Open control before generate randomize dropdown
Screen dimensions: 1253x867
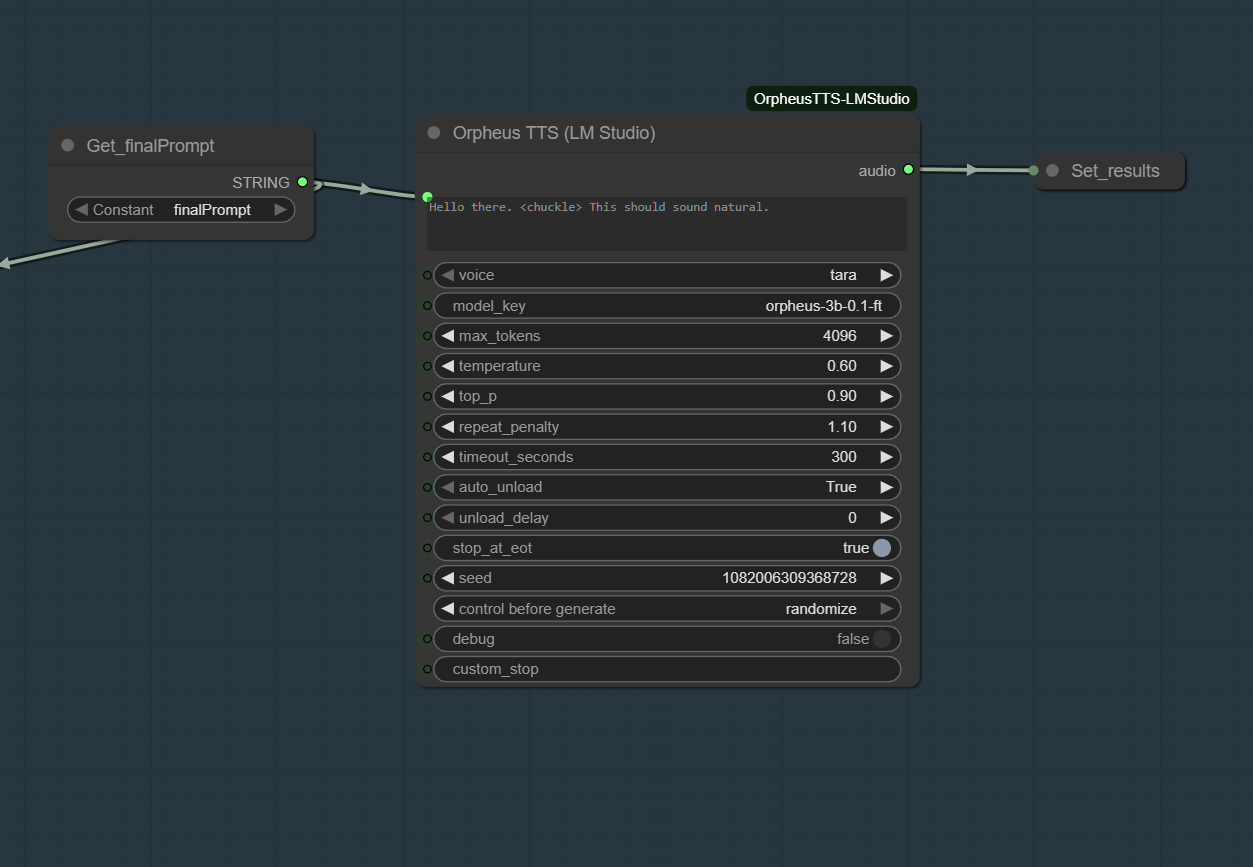[x=667, y=609]
